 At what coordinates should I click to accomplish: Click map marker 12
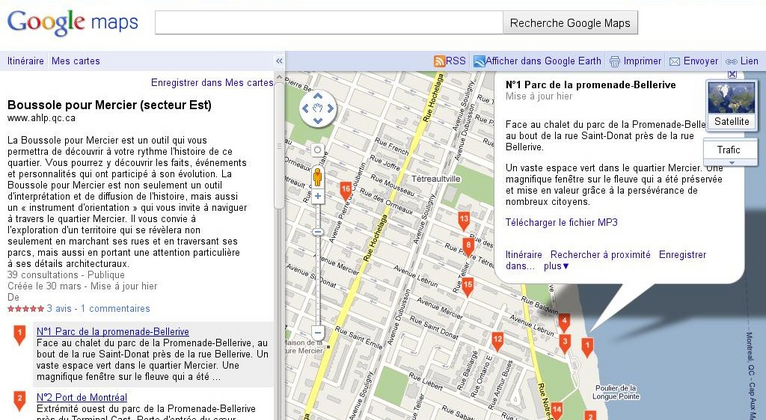coord(497,341)
